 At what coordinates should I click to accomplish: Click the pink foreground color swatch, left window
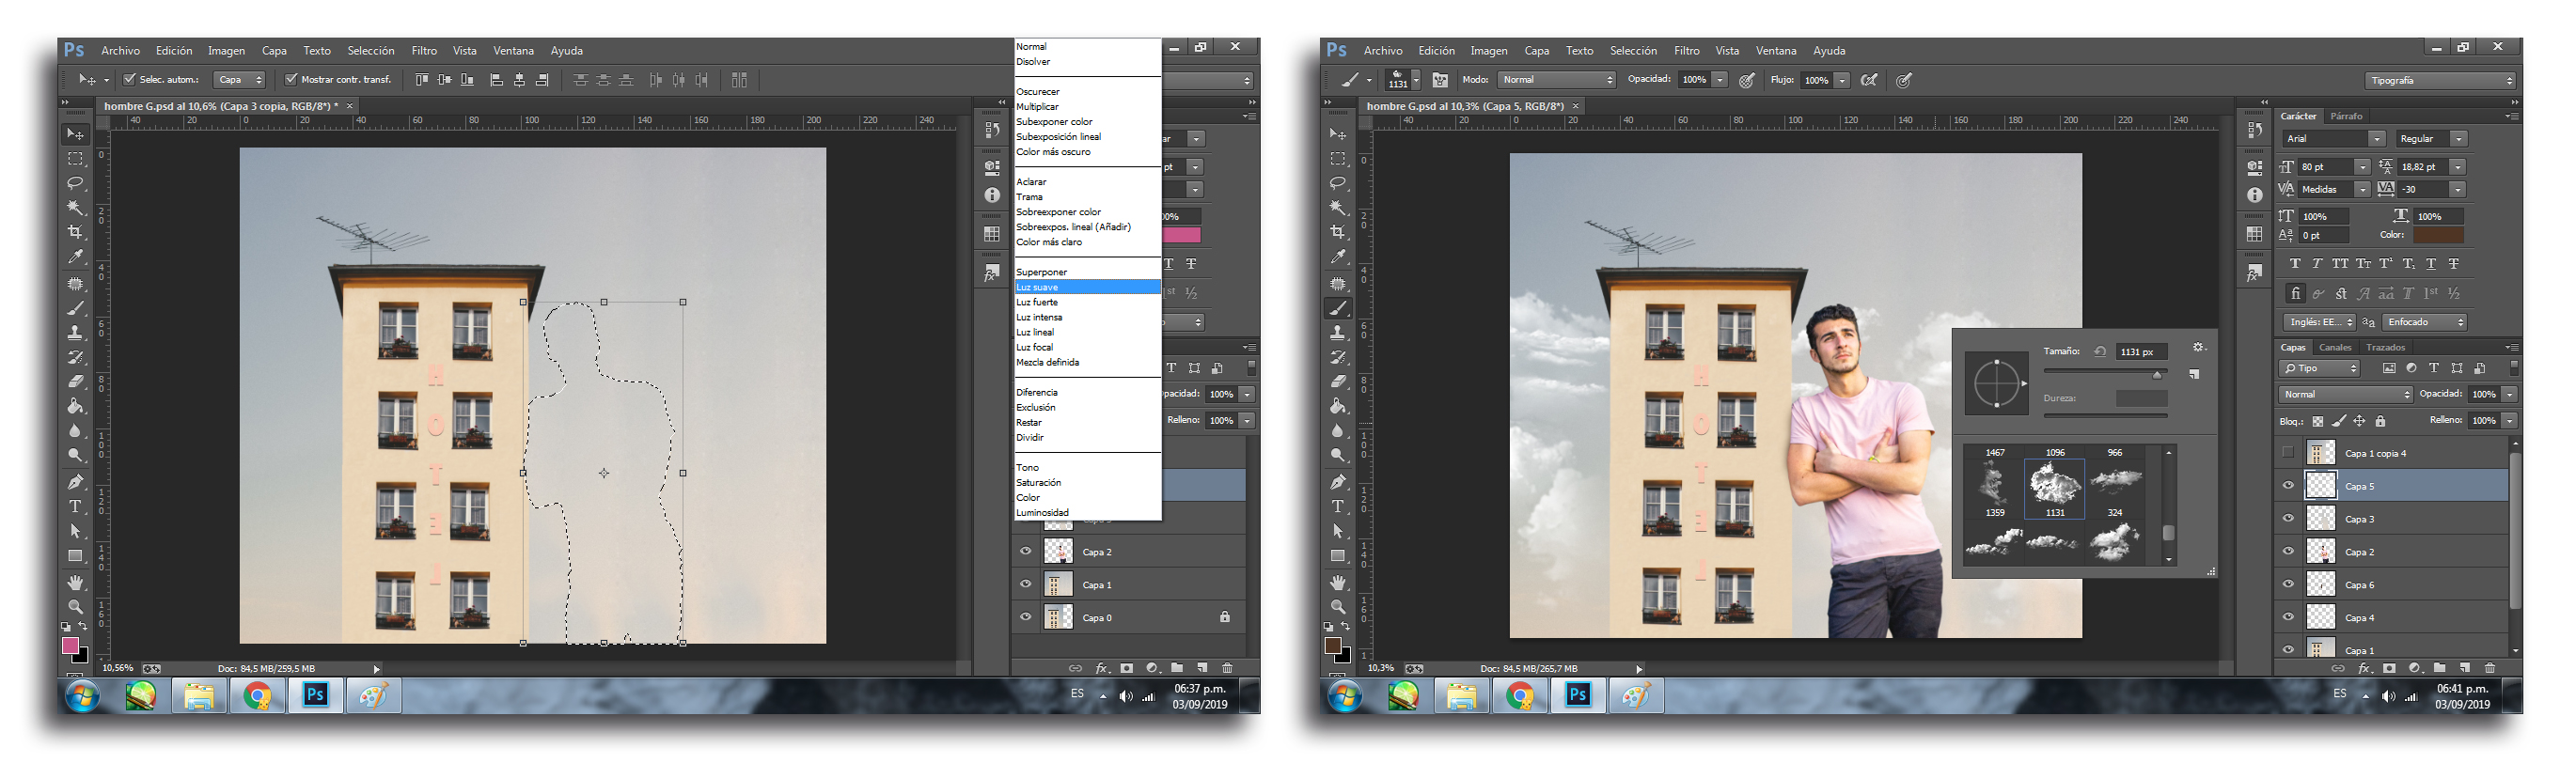71,645
